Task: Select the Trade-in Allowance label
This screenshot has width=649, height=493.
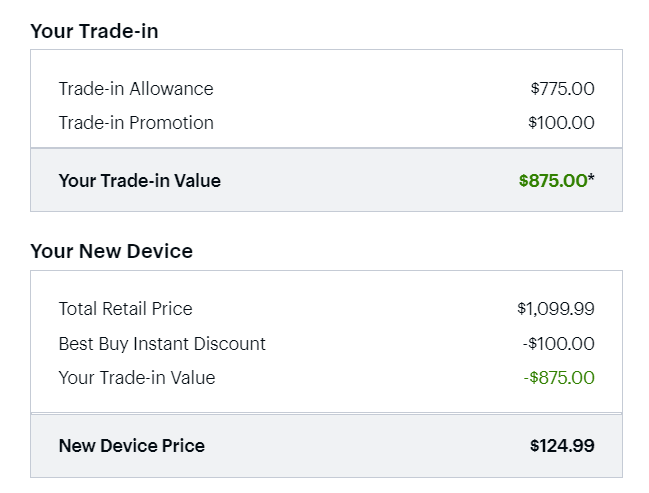Action: click(136, 89)
